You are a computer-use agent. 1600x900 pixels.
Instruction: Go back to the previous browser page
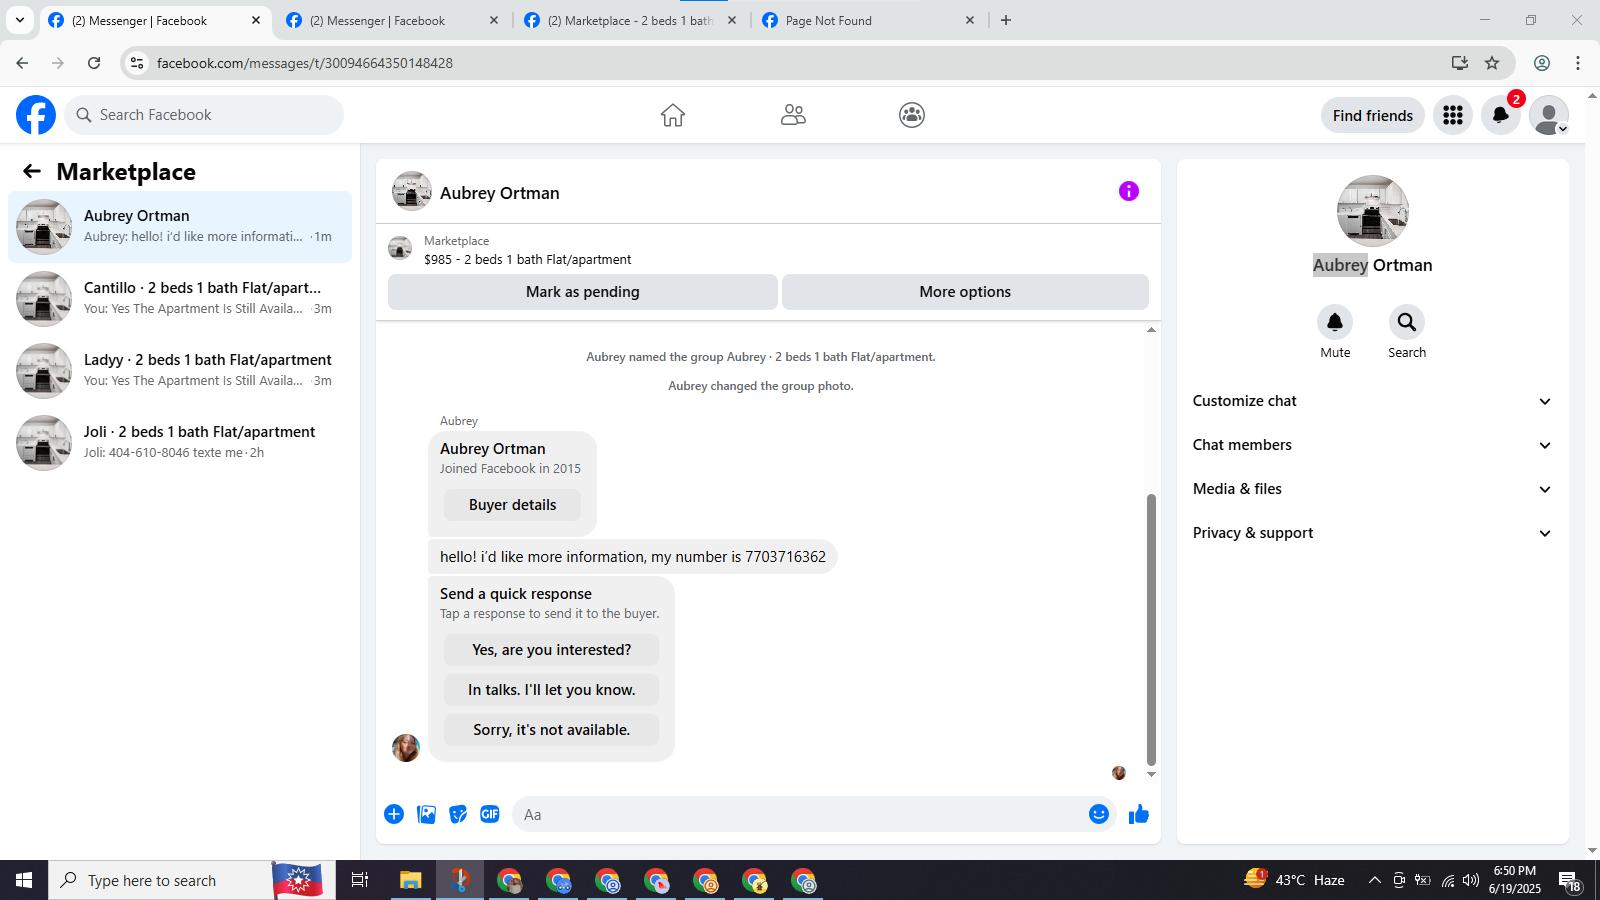[x=22, y=63]
